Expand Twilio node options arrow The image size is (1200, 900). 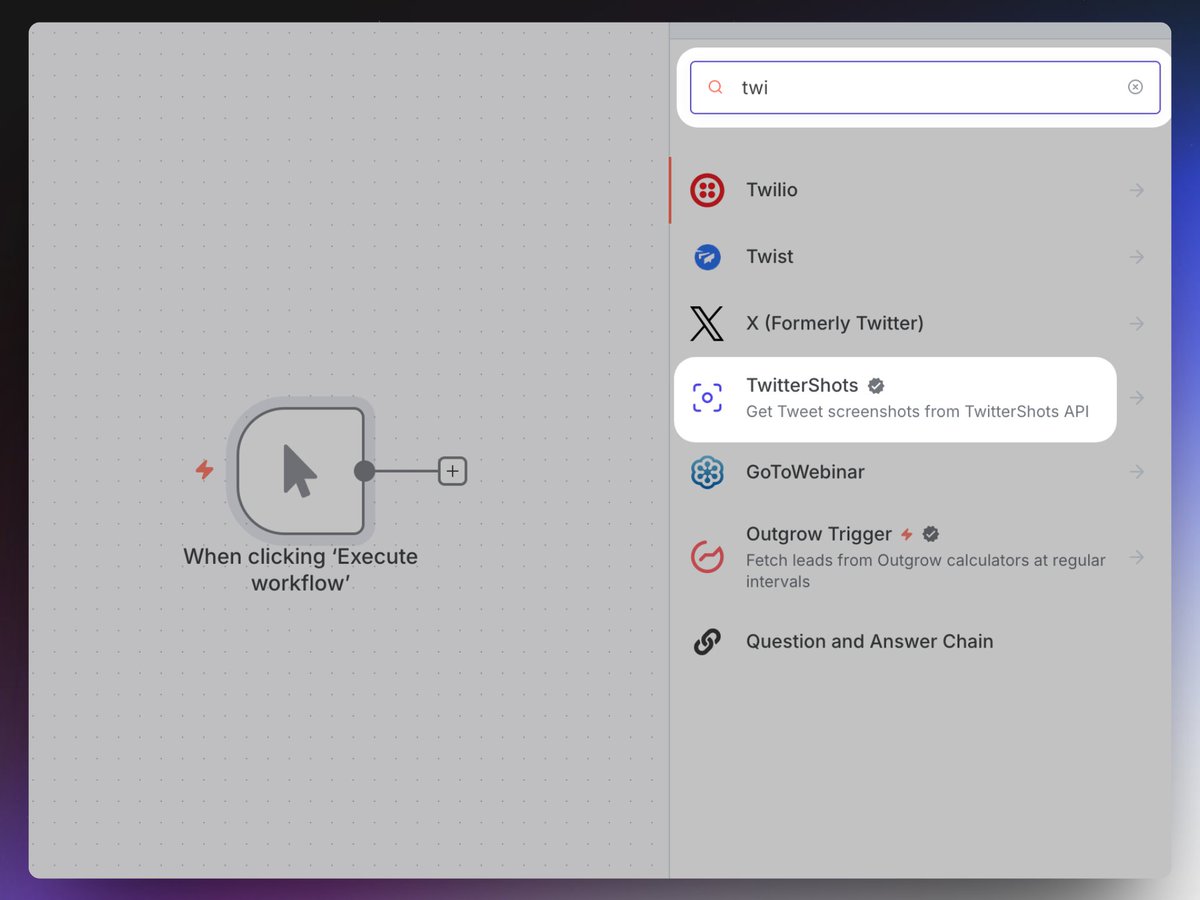[1136, 190]
